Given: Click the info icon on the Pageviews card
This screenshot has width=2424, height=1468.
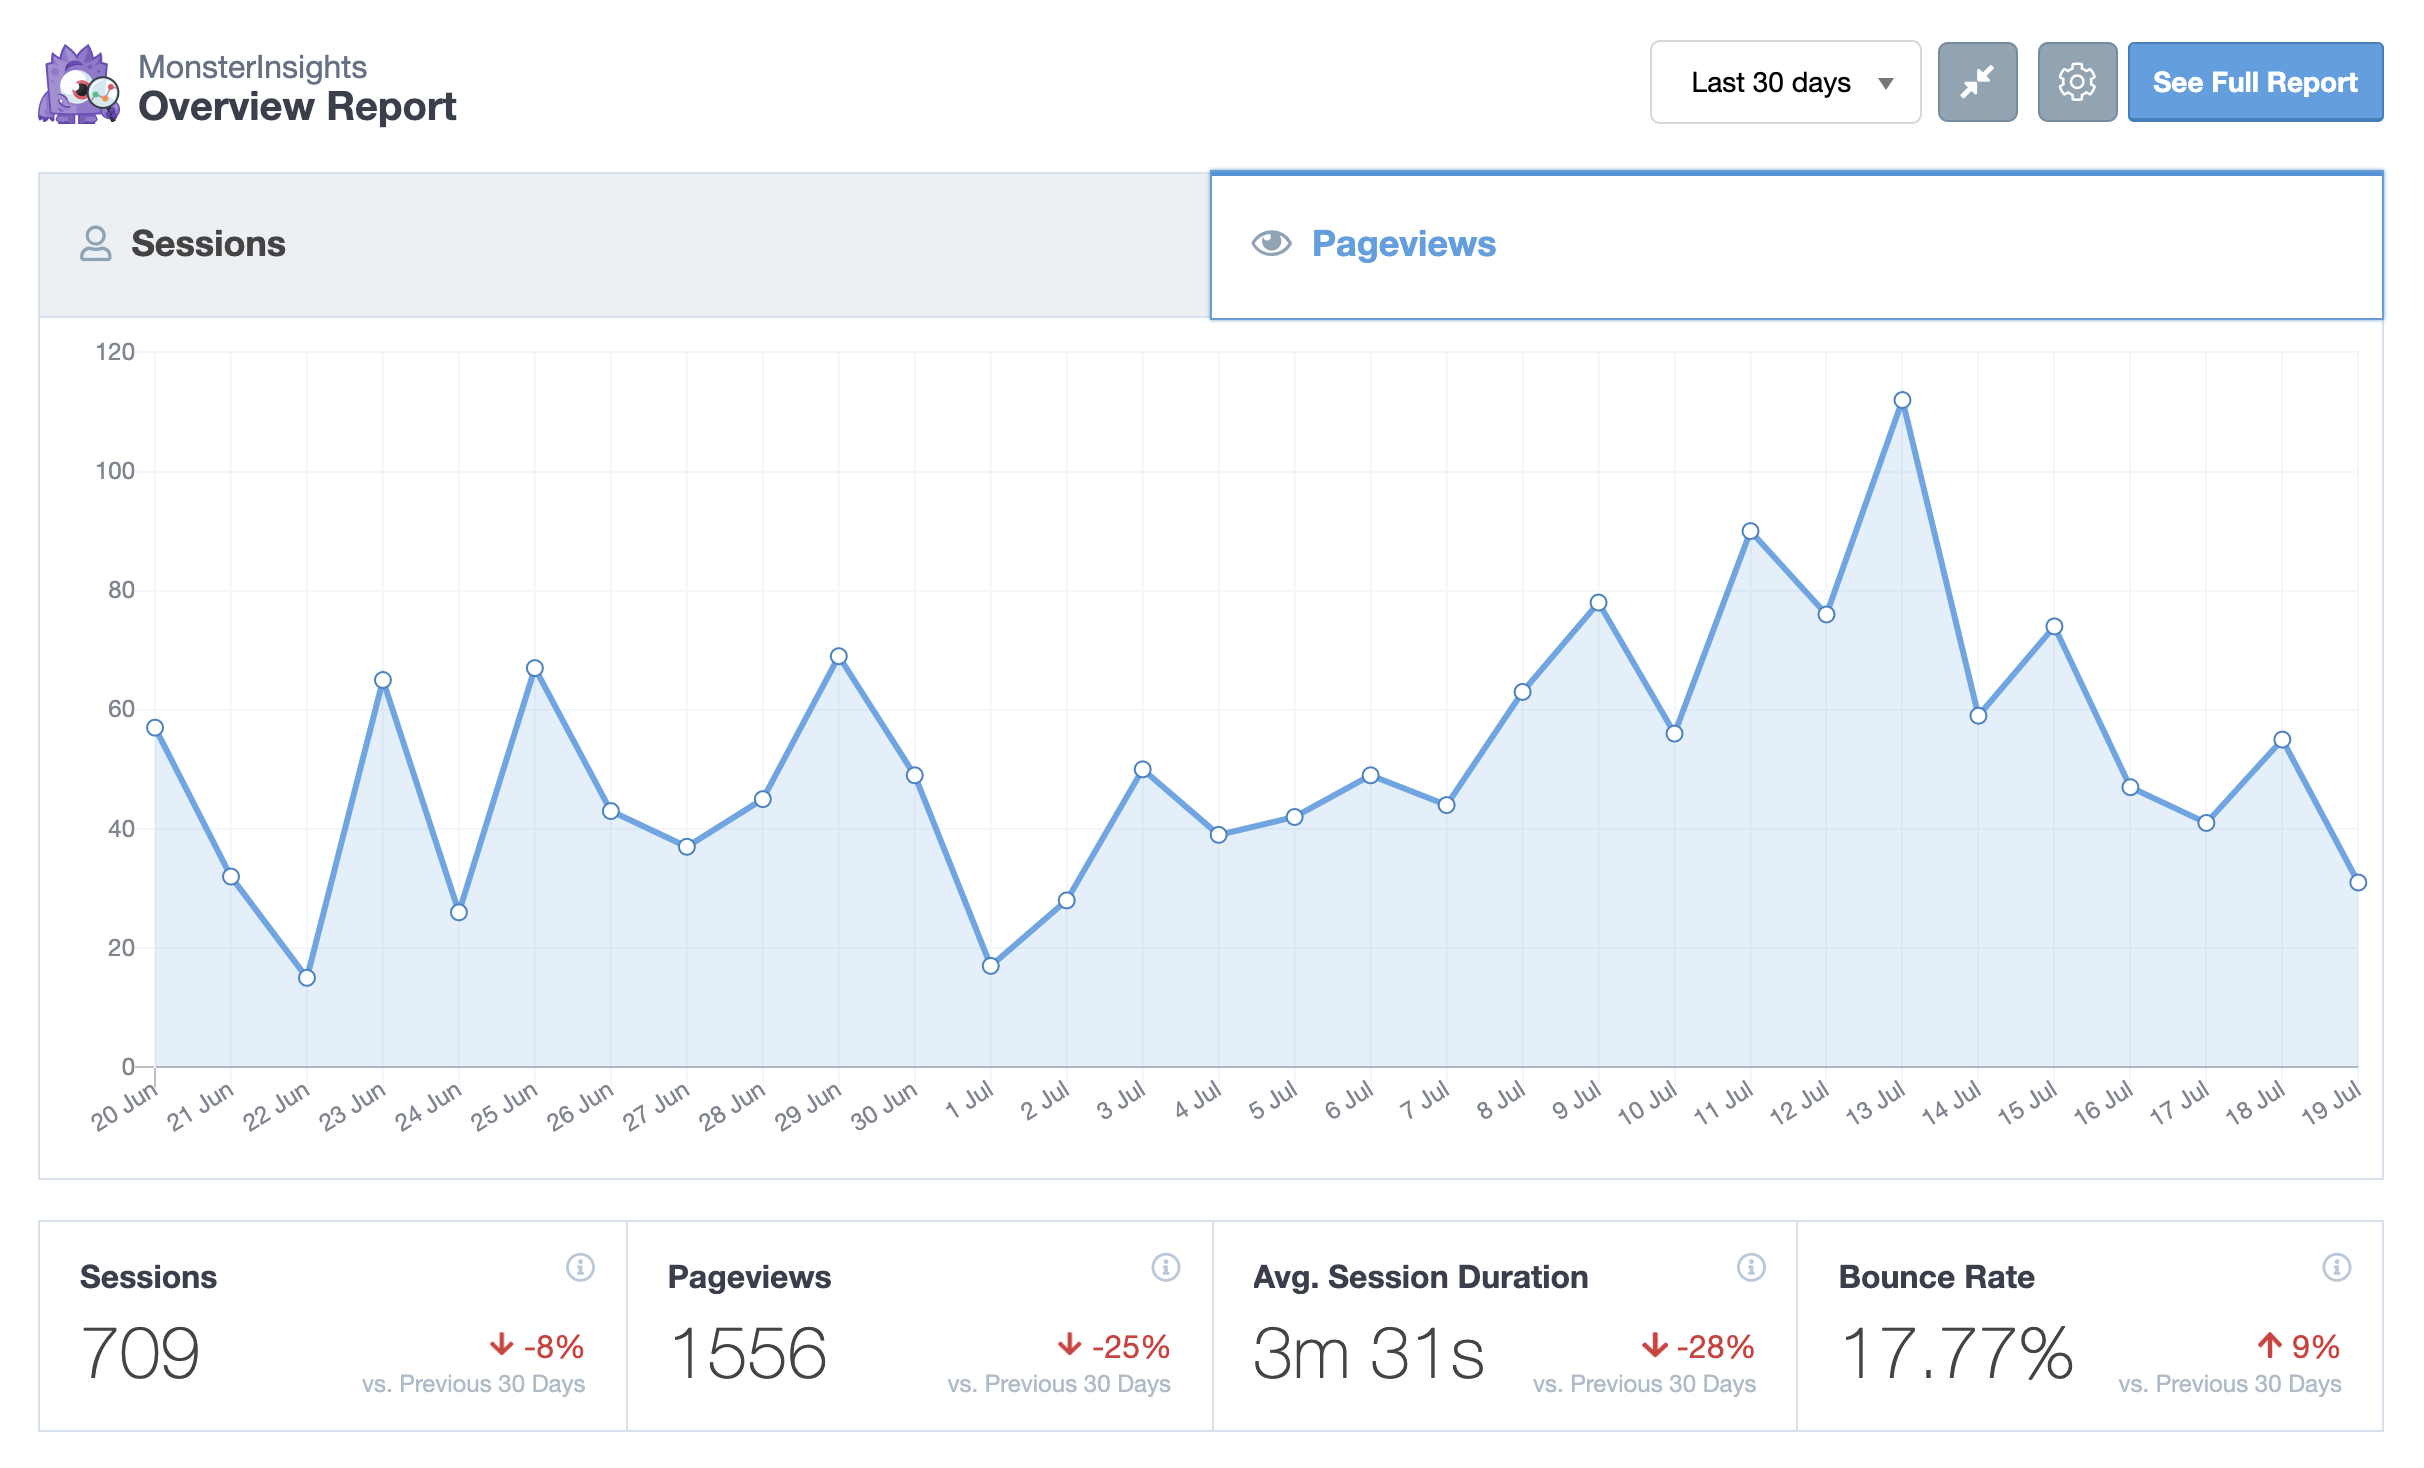Looking at the screenshot, I should pyautogui.click(x=1165, y=1267).
